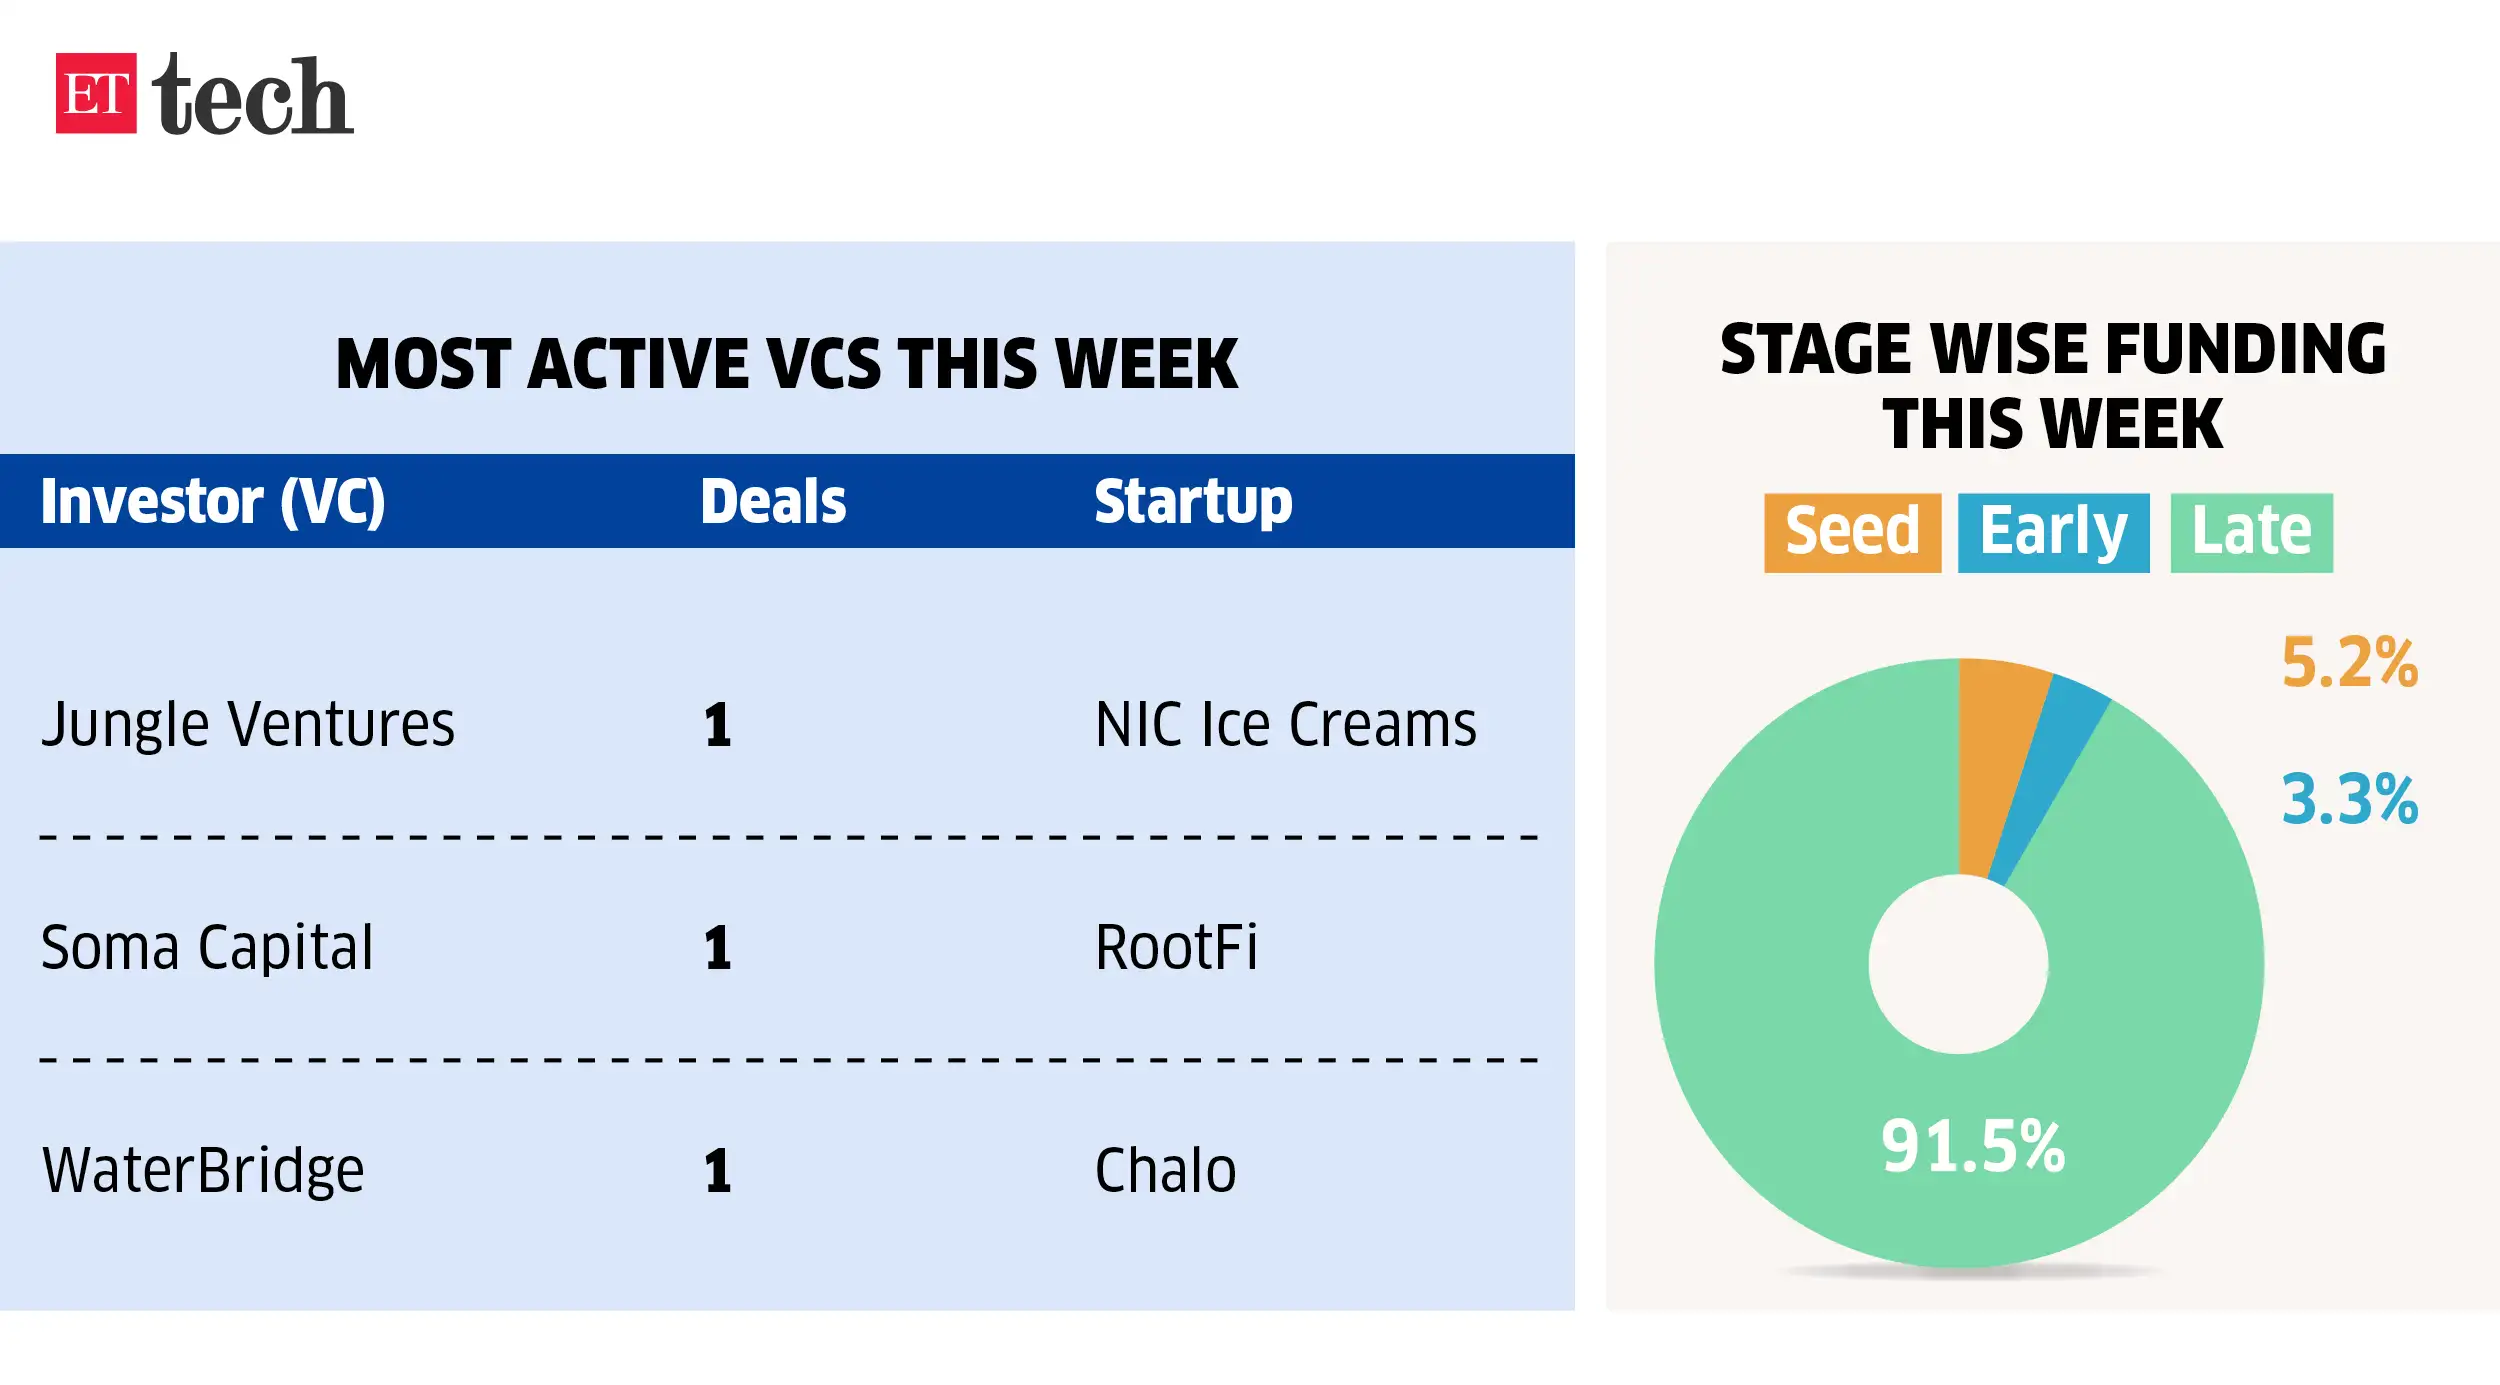
Task: Click the 'Most Active VCs This Week' heading
Action: (x=787, y=363)
